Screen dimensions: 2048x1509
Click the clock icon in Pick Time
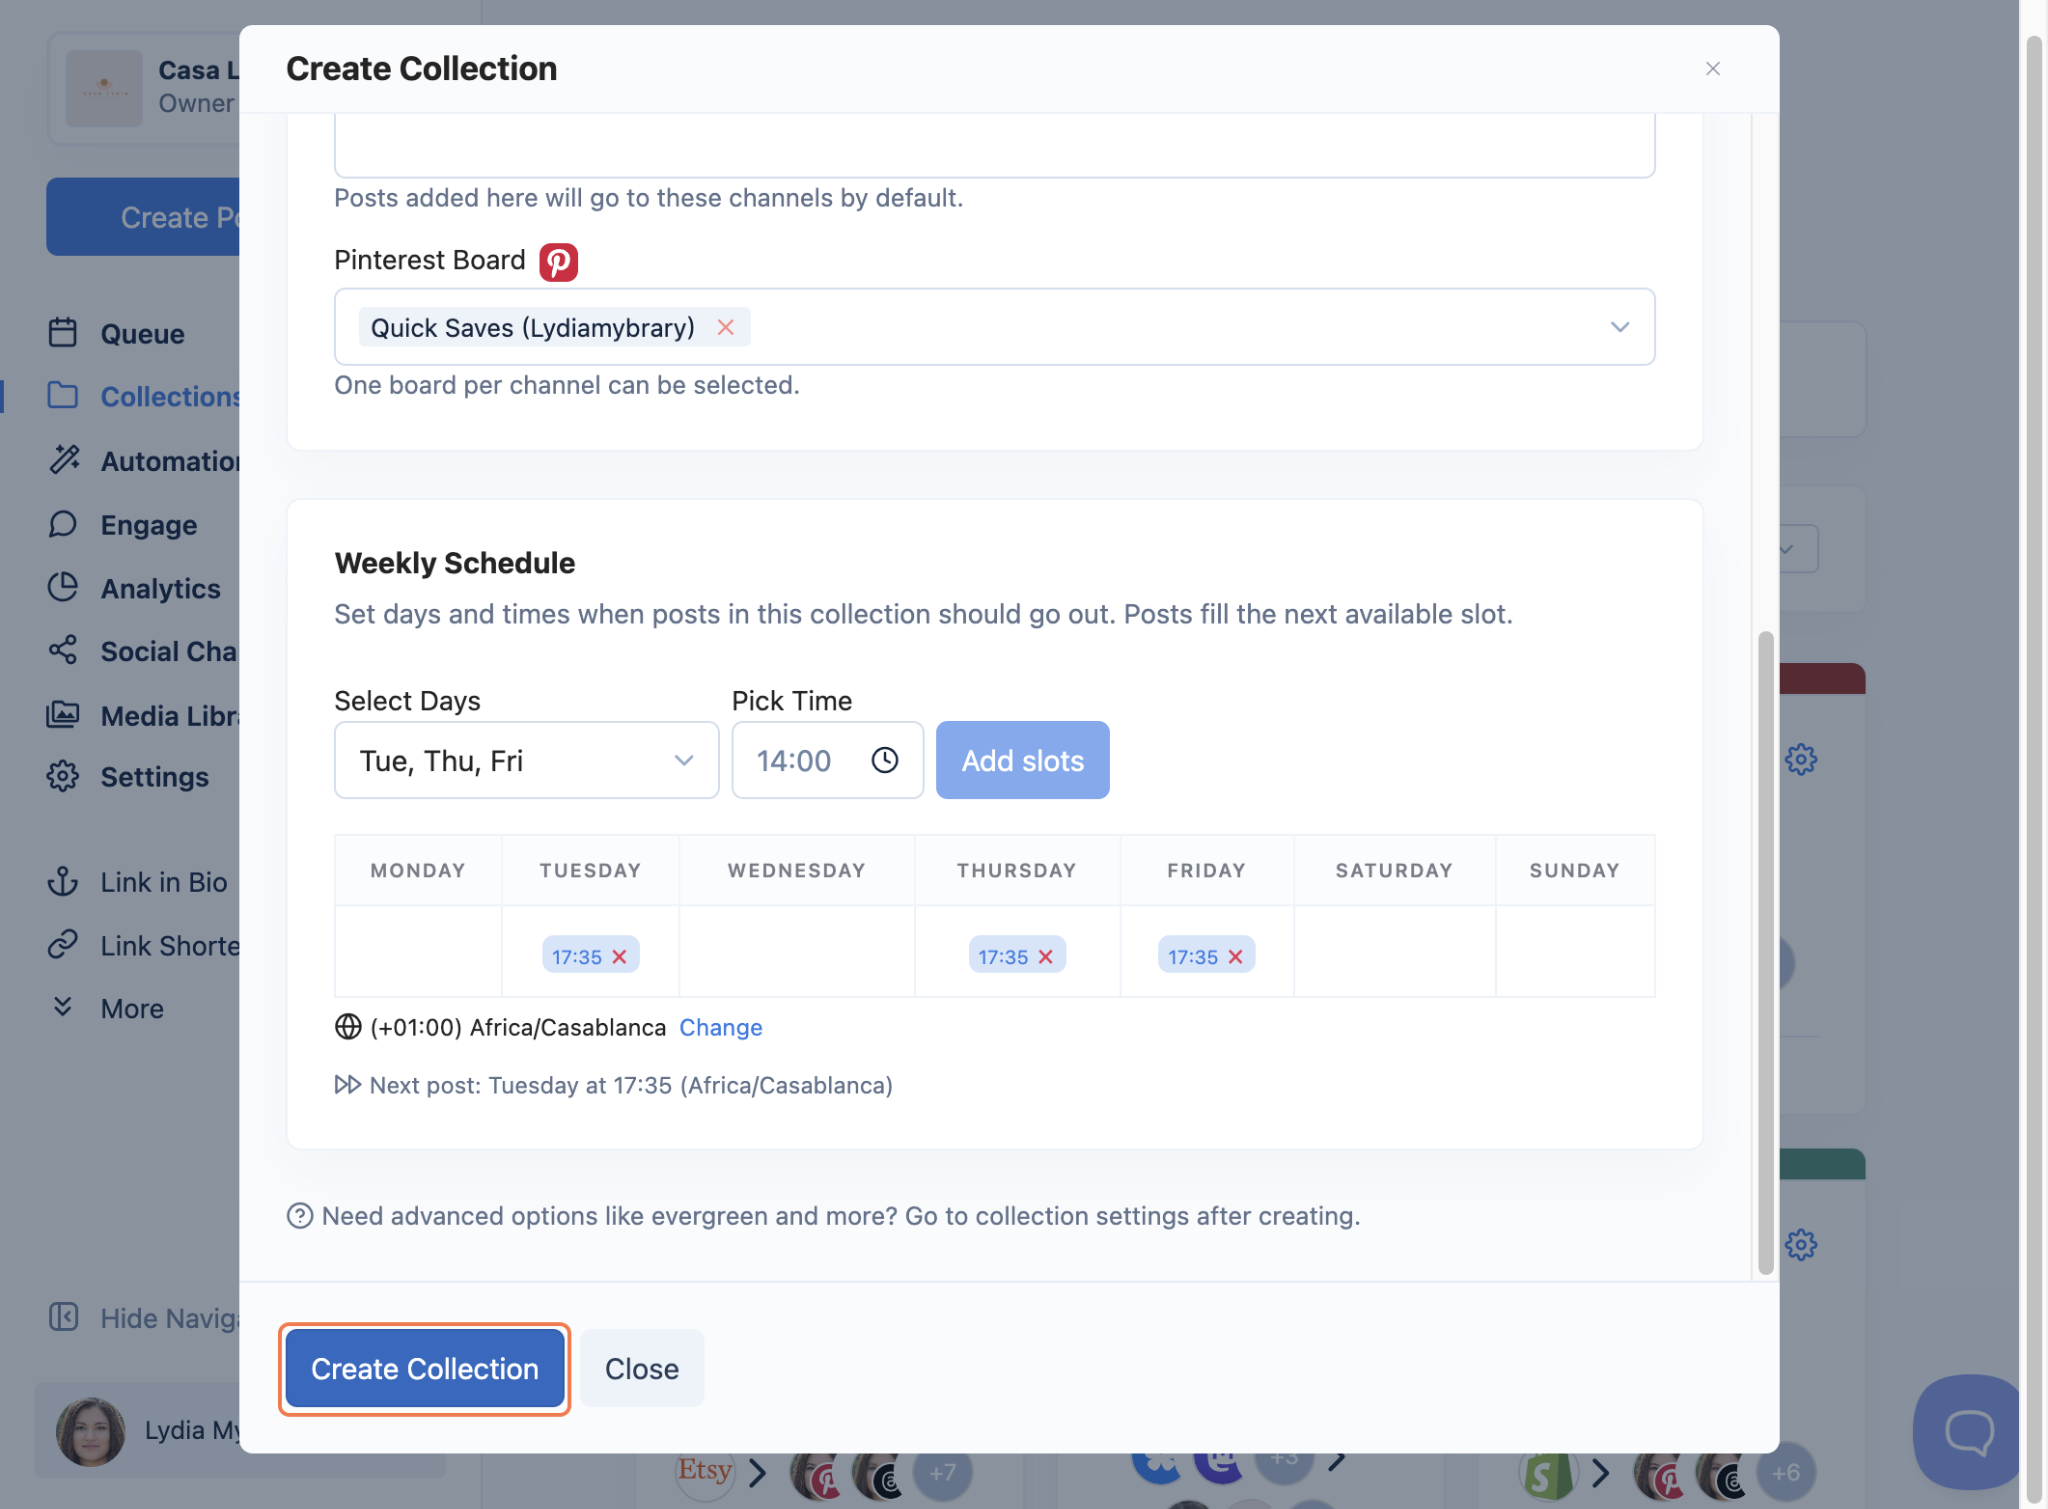884,760
